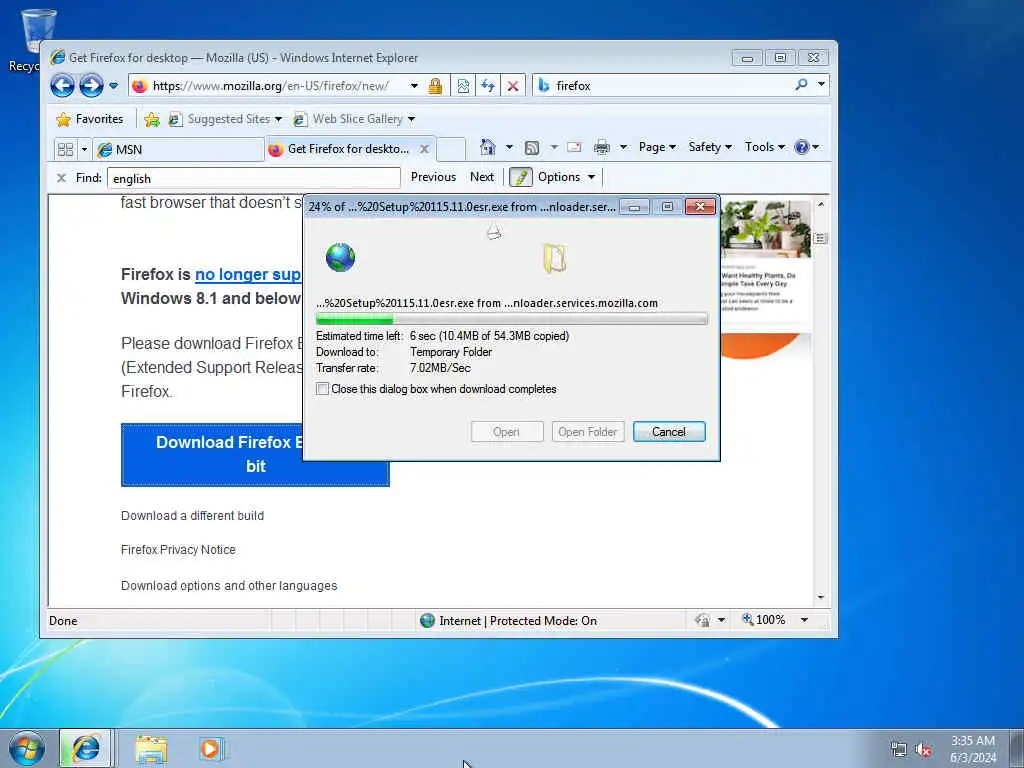This screenshot has width=1024, height=768.
Task: Open the Safety menu
Action: click(x=710, y=147)
